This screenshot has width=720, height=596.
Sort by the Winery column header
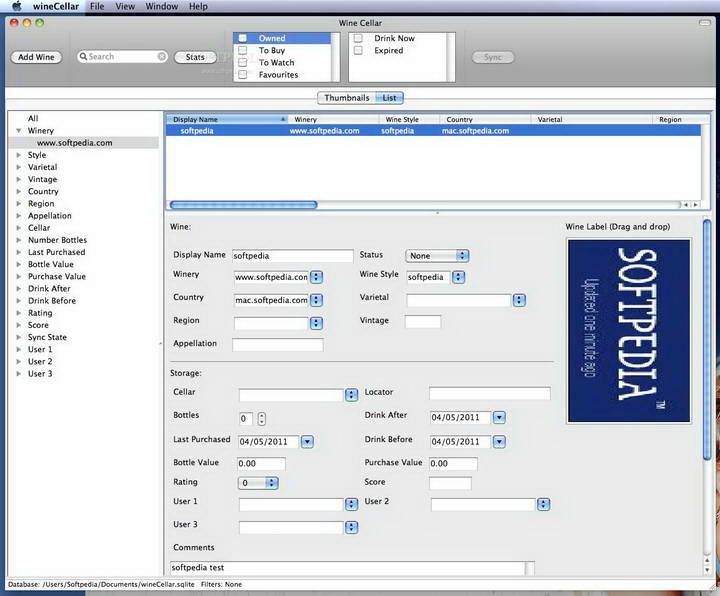(333, 119)
